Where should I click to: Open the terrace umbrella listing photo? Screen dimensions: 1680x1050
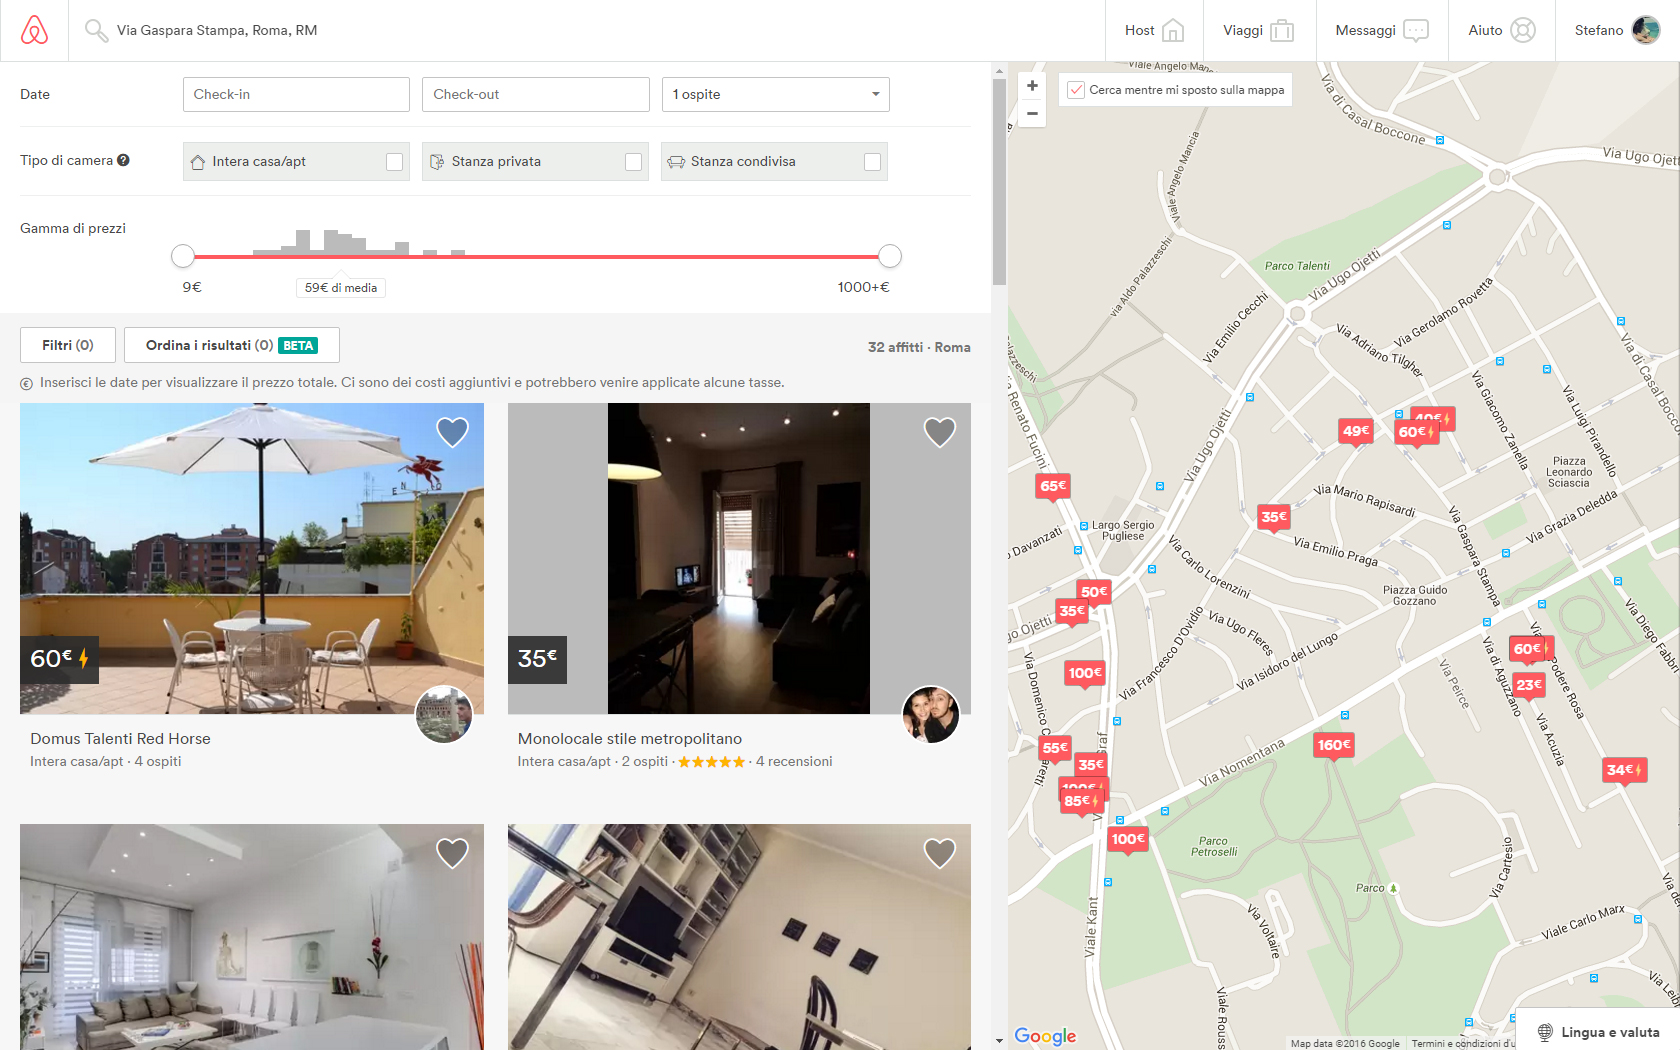point(252,558)
